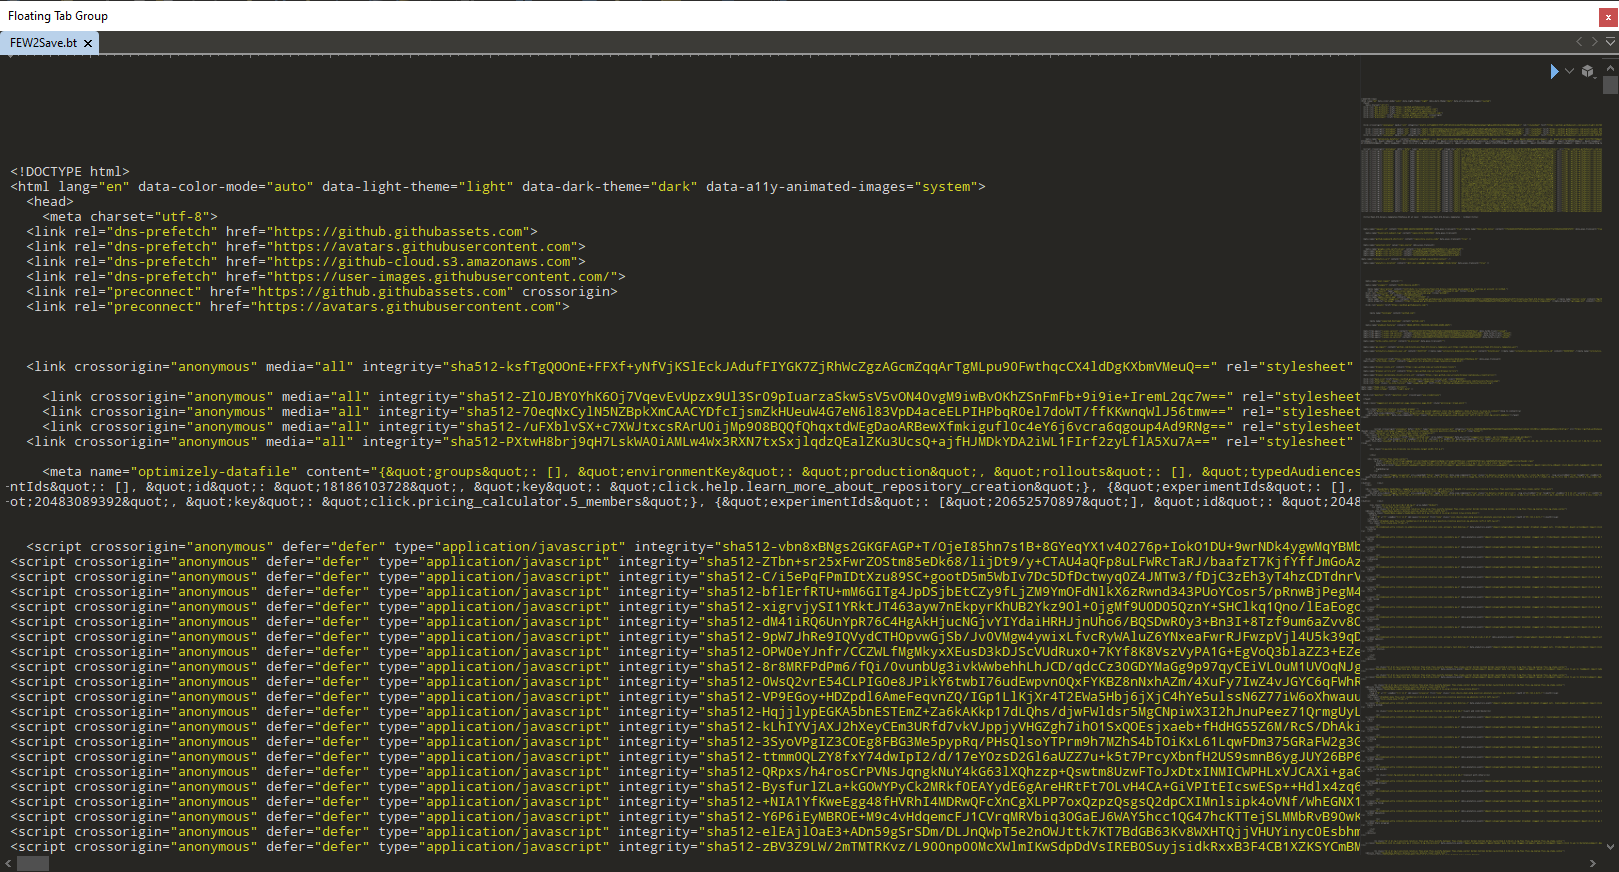Click the script line with sha512-HqjjlypEGKA5bn
Image resolution: width=1619 pixels, height=872 pixels.
coord(685,712)
